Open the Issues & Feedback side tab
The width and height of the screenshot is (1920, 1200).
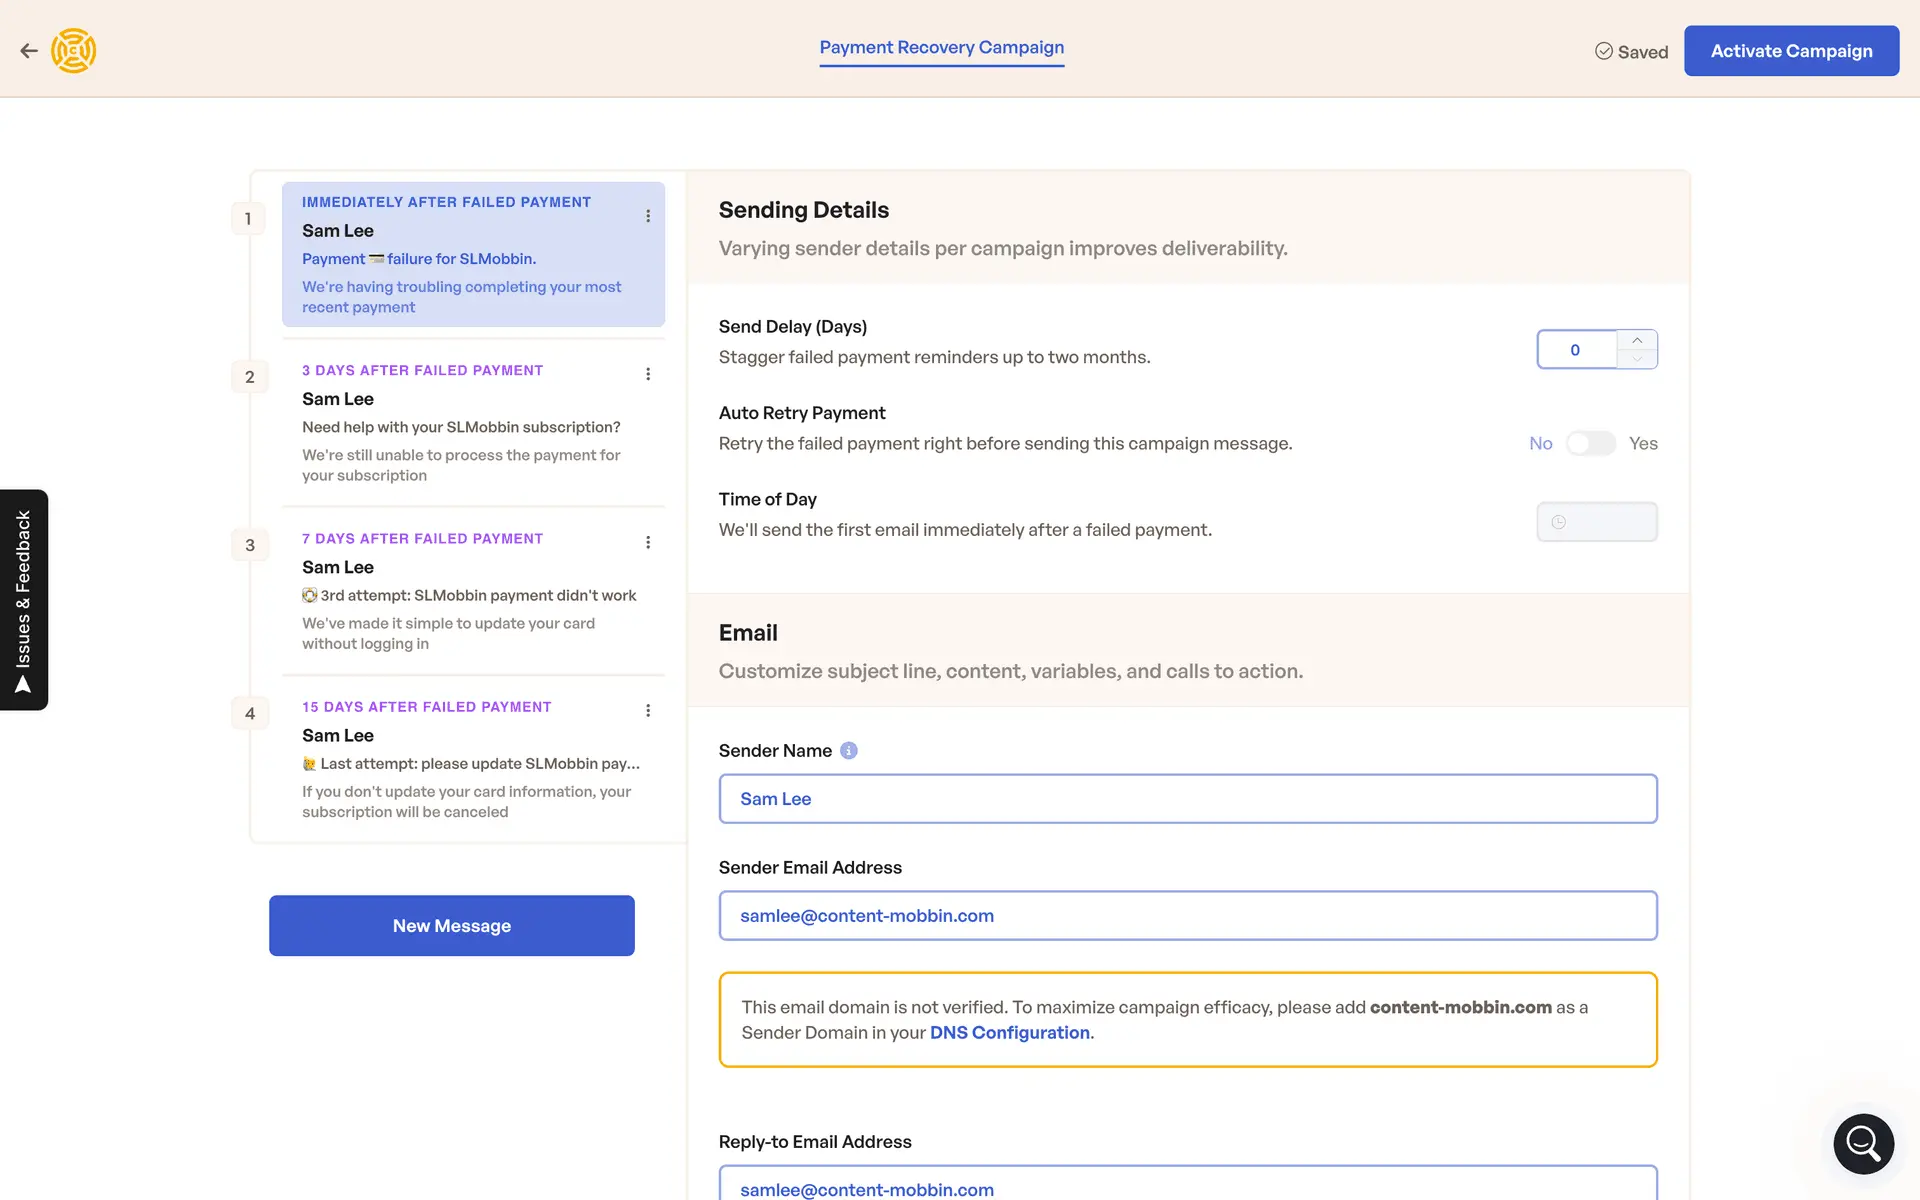point(24,600)
